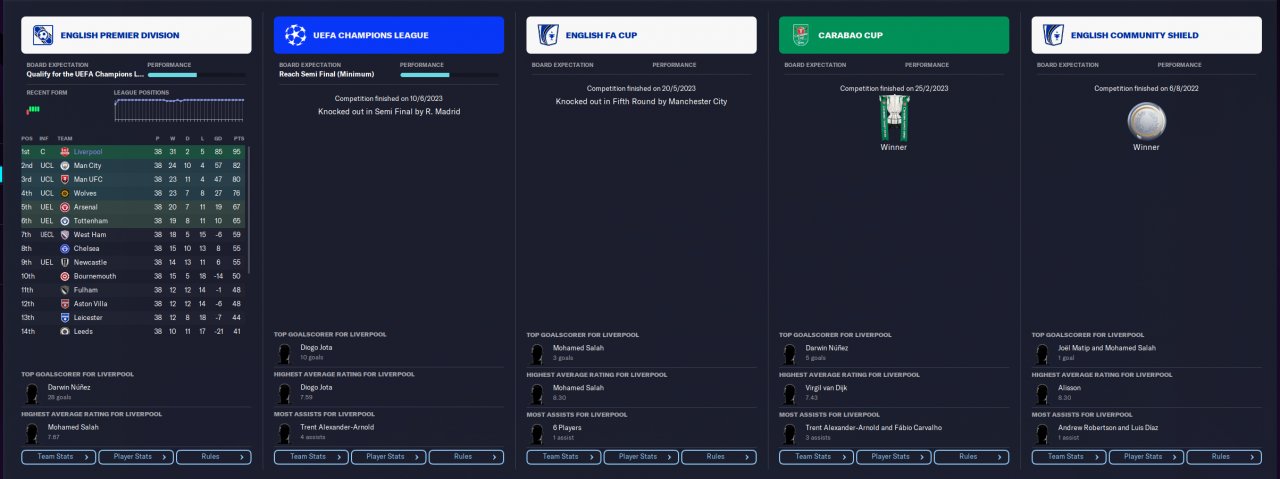Open Team Stats for Carabao Cup
This screenshot has width=1280, height=479.
[x=817, y=457]
